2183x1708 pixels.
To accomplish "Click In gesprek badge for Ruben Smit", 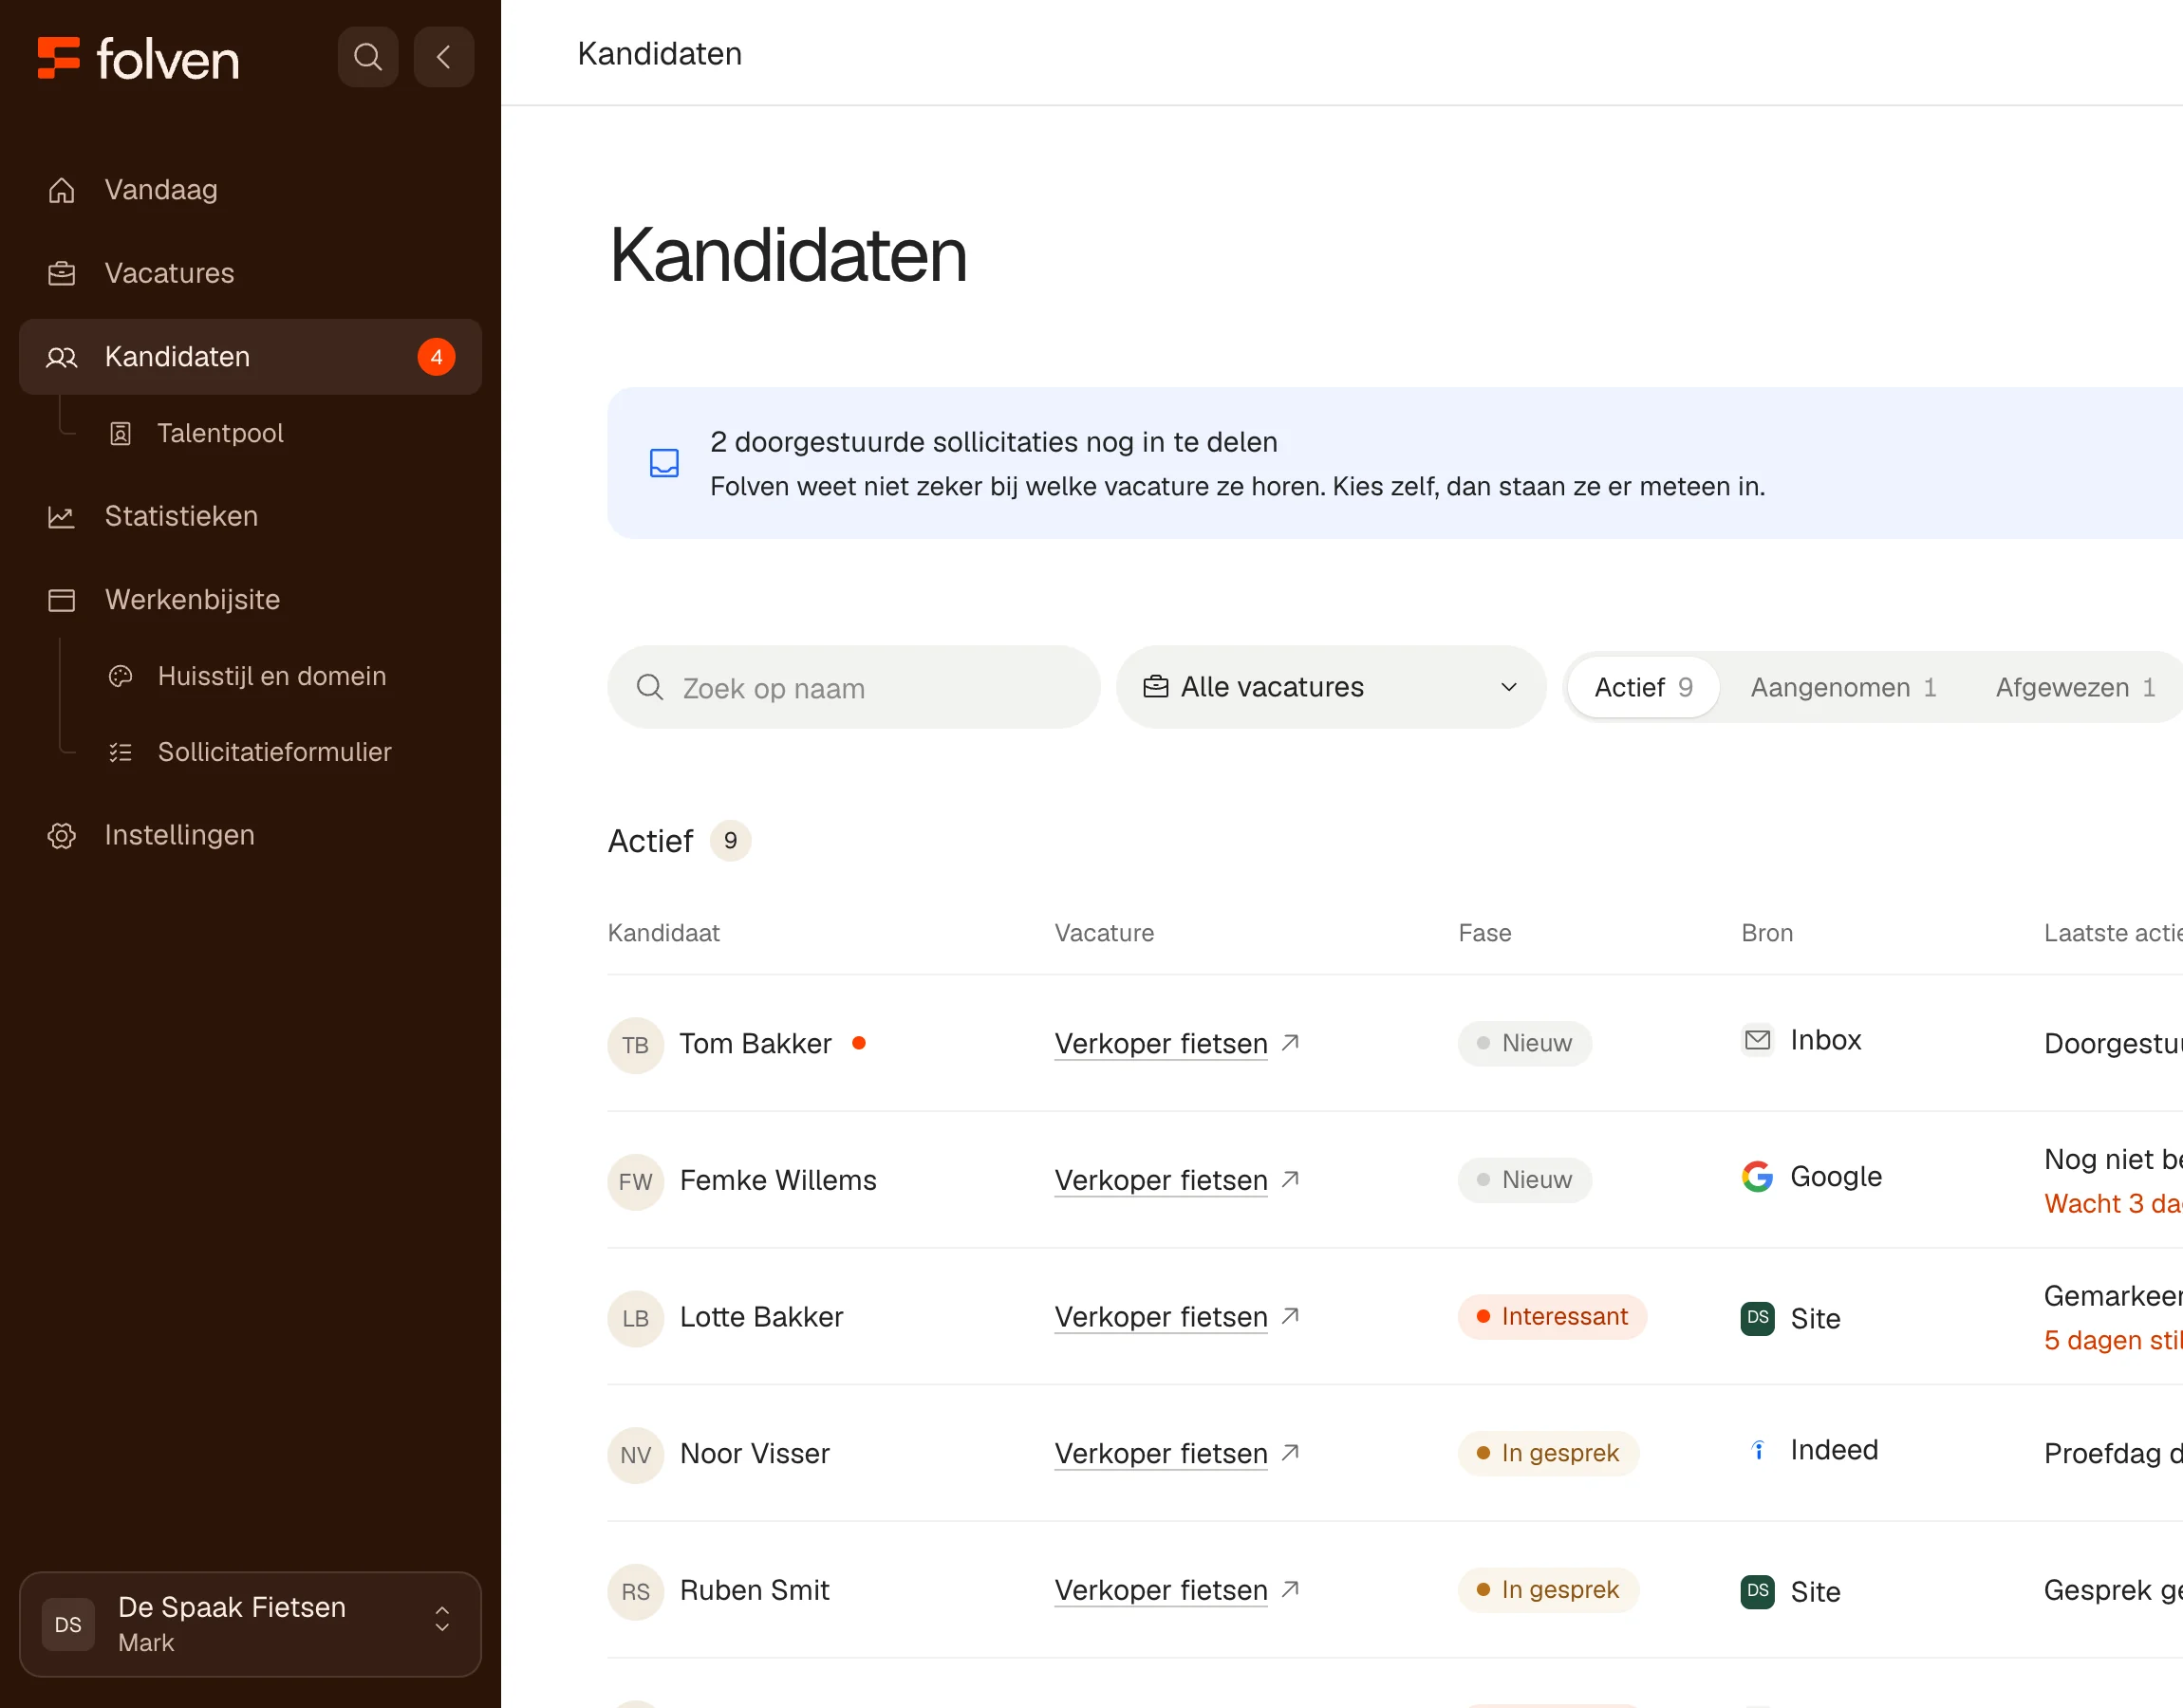I will coord(1548,1590).
